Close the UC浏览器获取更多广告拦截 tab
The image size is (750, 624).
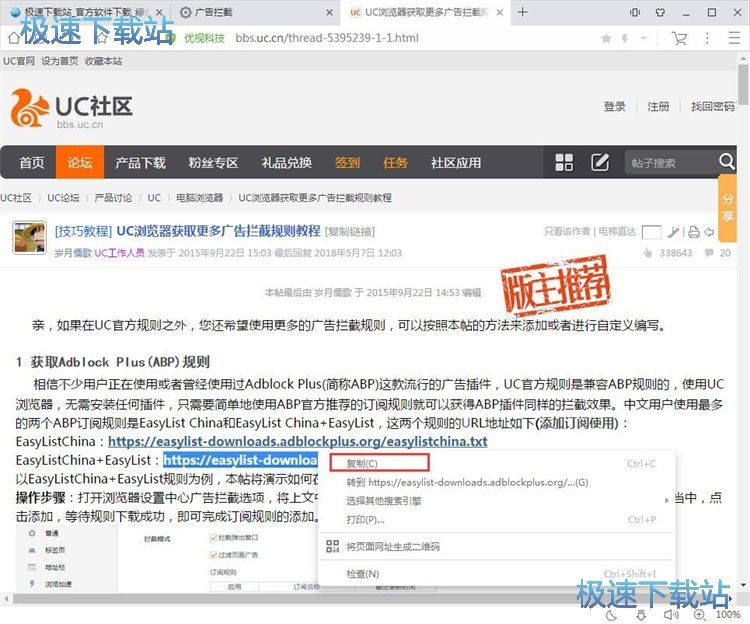500,13
